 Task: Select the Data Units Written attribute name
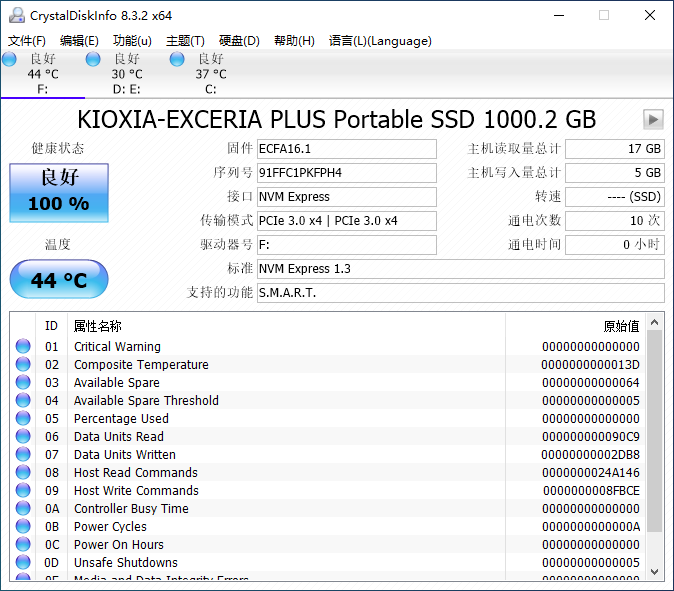[125, 455]
